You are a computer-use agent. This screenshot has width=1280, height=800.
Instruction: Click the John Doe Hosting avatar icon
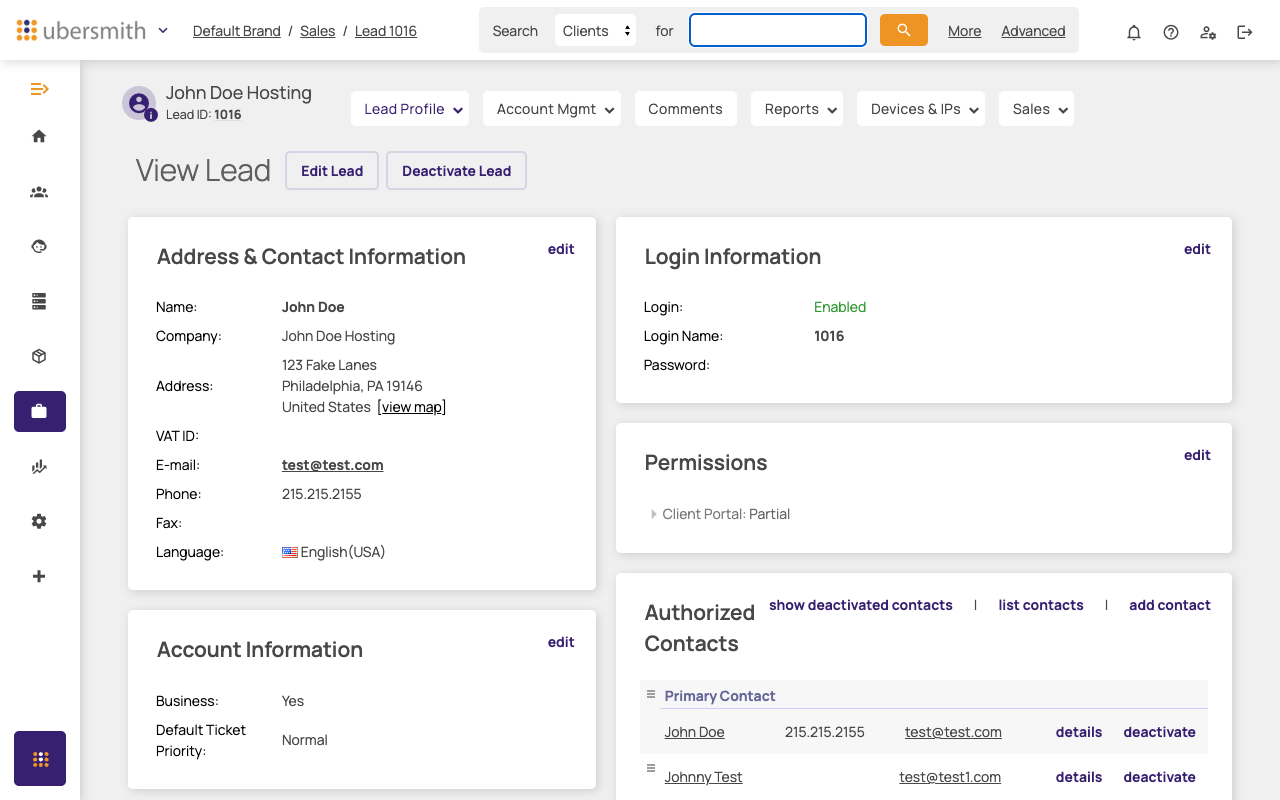click(x=139, y=103)
